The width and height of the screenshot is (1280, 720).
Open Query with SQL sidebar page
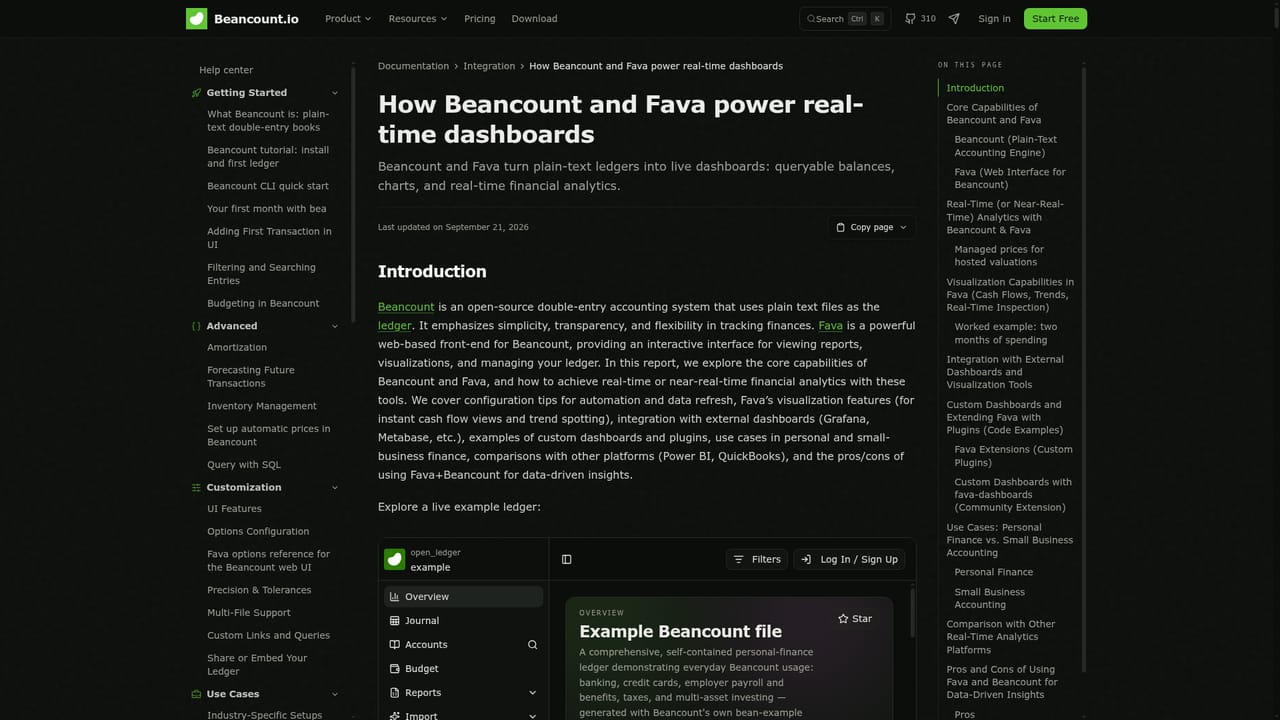244,465
